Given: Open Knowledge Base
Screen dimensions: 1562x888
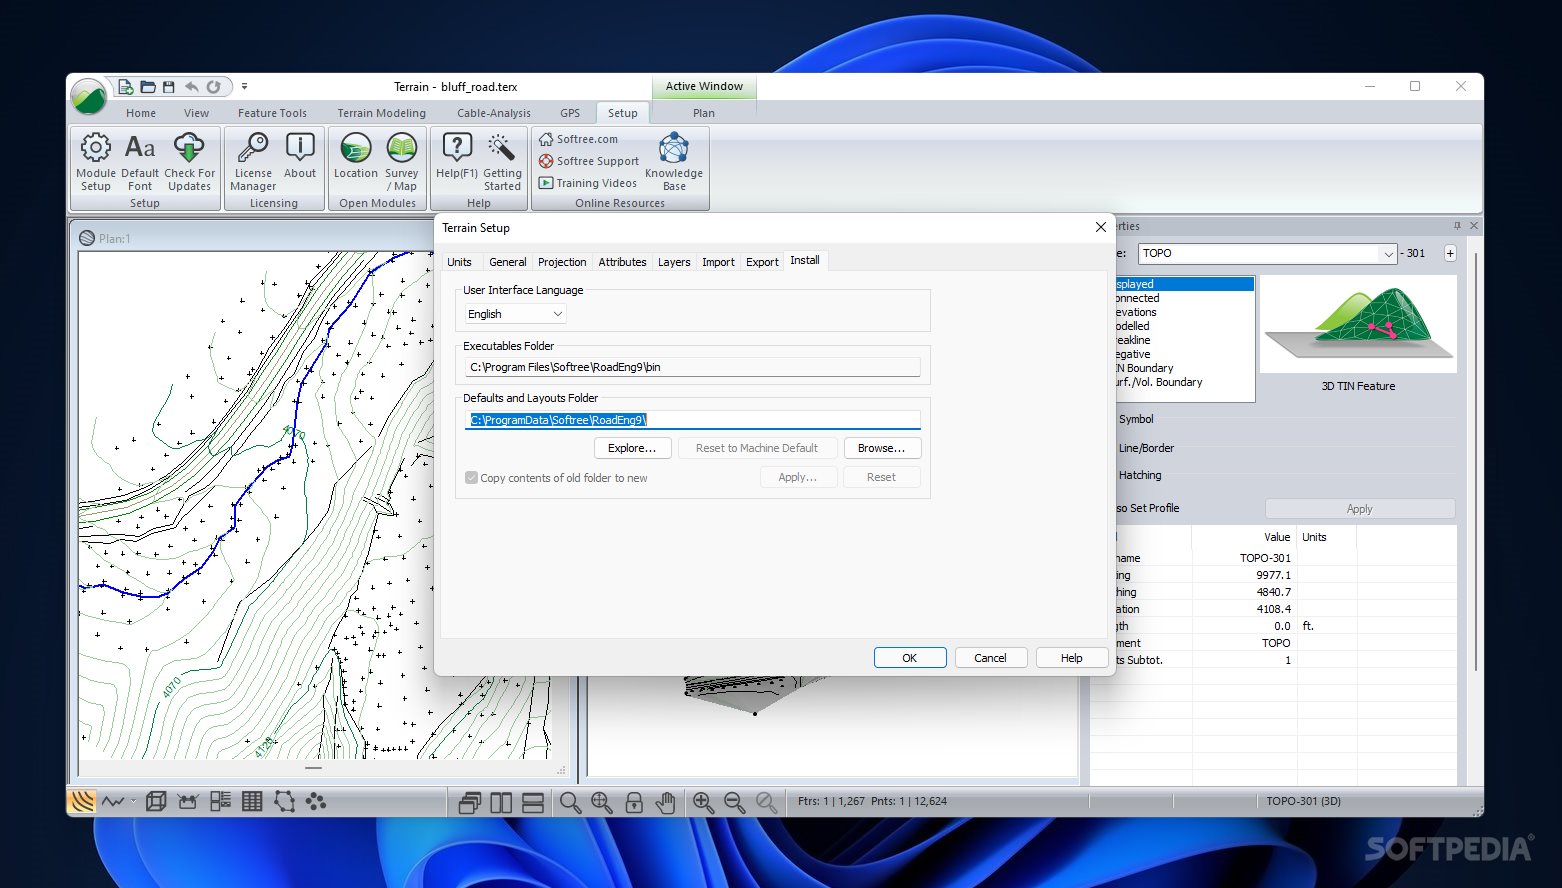Looking at the screenshot, I should coord(674,161).
